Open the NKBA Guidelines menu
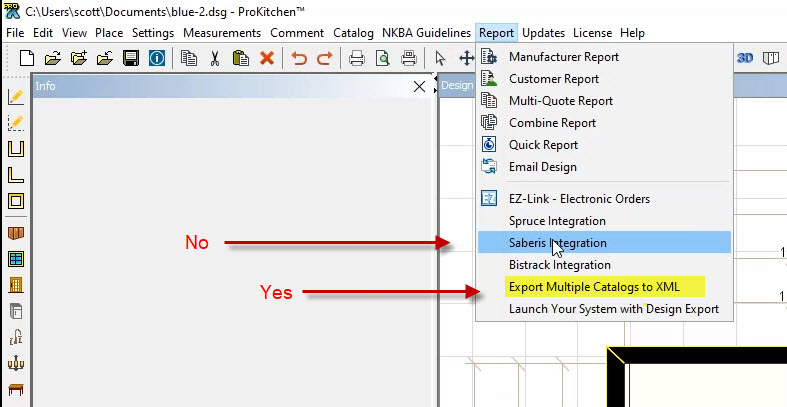Image resolution: width=787 pixels, height=407 pixels. click(426, 33)
